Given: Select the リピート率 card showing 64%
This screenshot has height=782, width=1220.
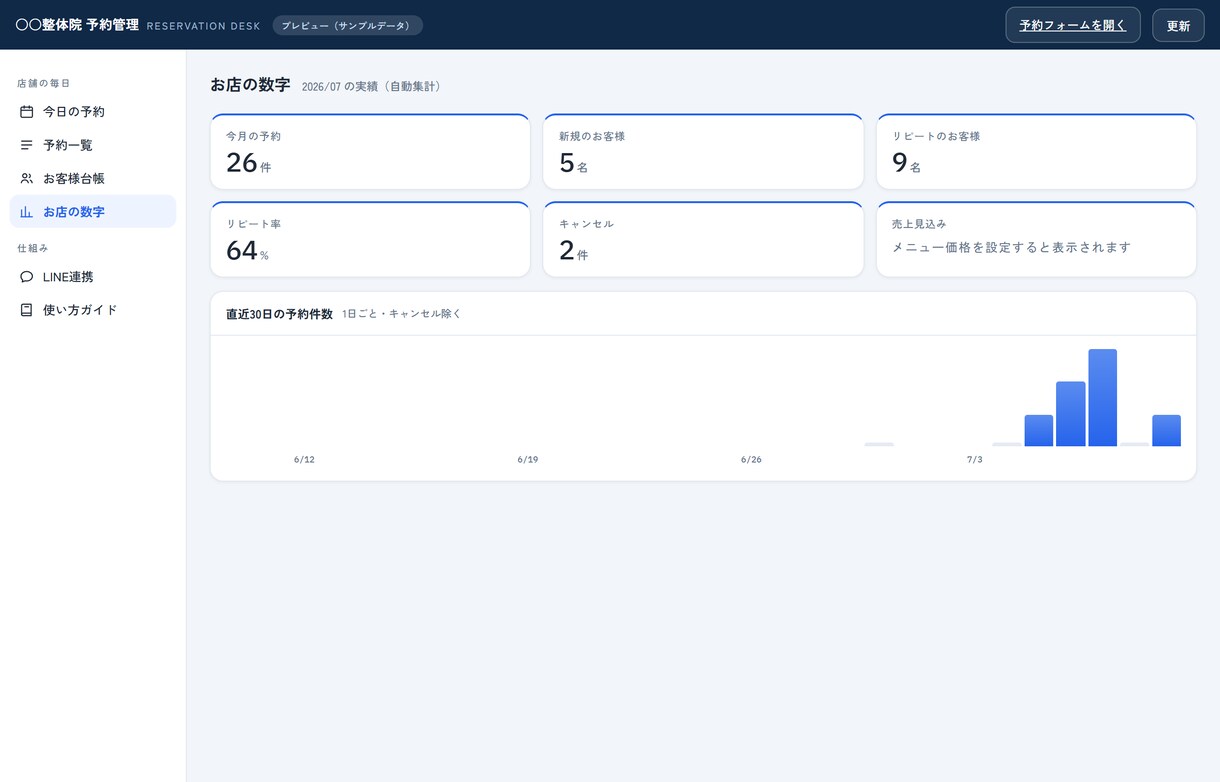Looking at the screenshot, I should point(370,239).
